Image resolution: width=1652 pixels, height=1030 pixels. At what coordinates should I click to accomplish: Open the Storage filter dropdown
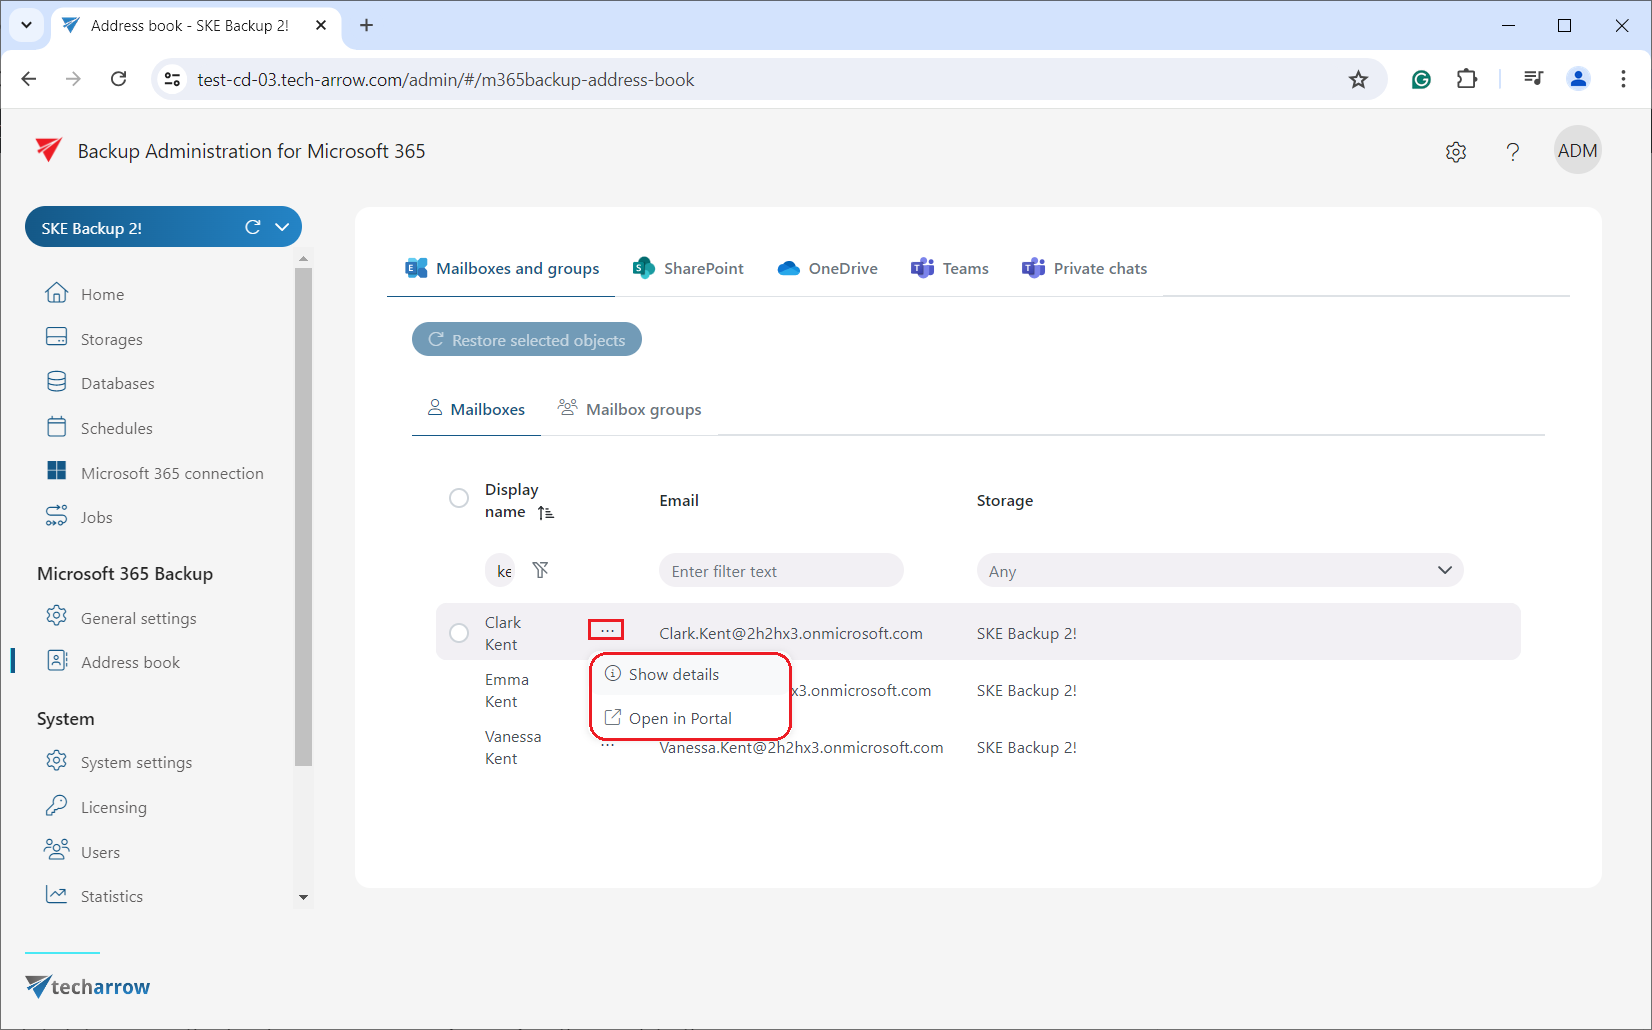click(x=1219, y=571)
